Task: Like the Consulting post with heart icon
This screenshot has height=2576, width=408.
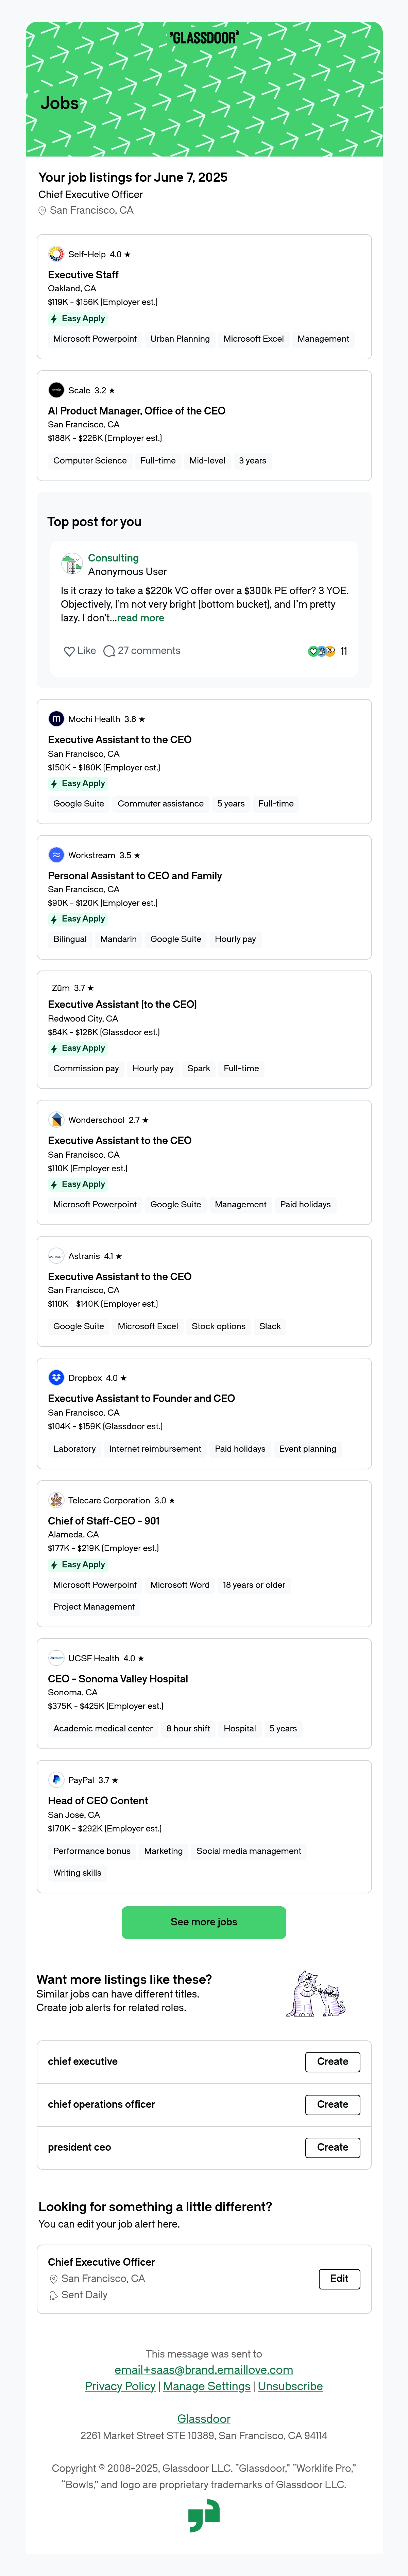Action: click(69, 651)
